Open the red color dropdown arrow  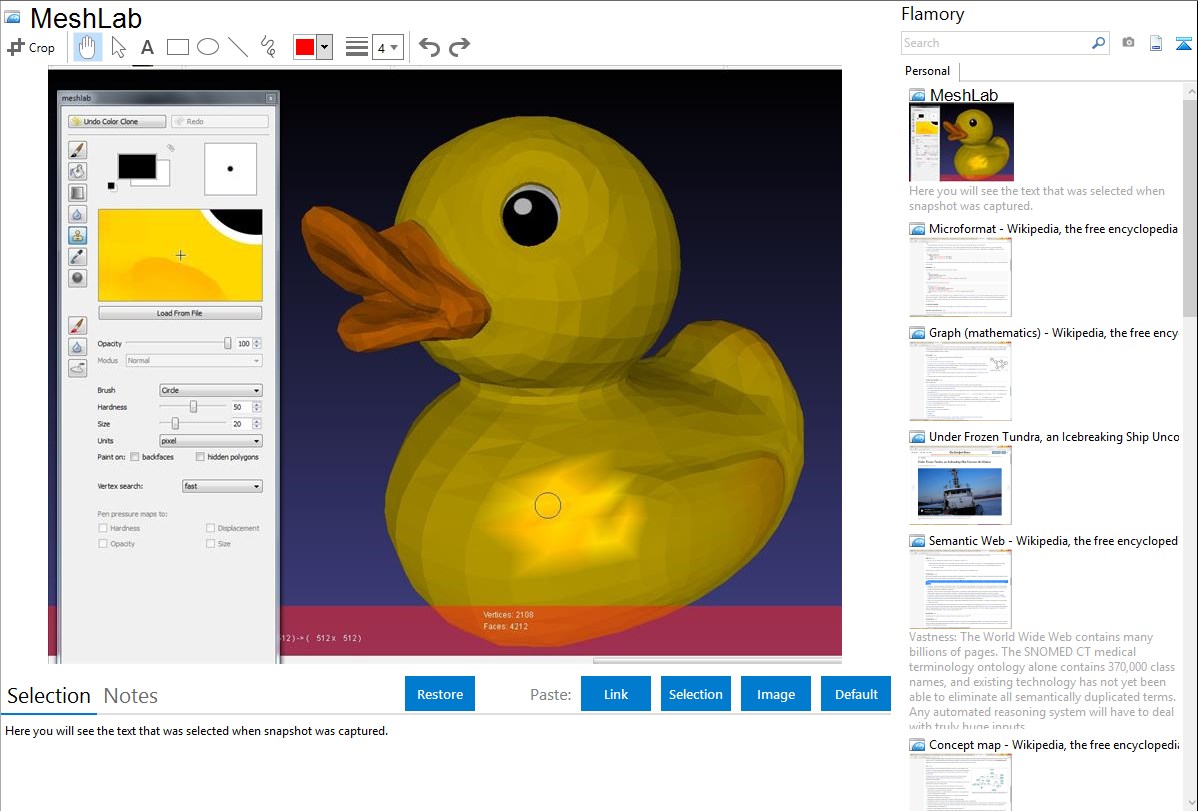click(324, 47)
